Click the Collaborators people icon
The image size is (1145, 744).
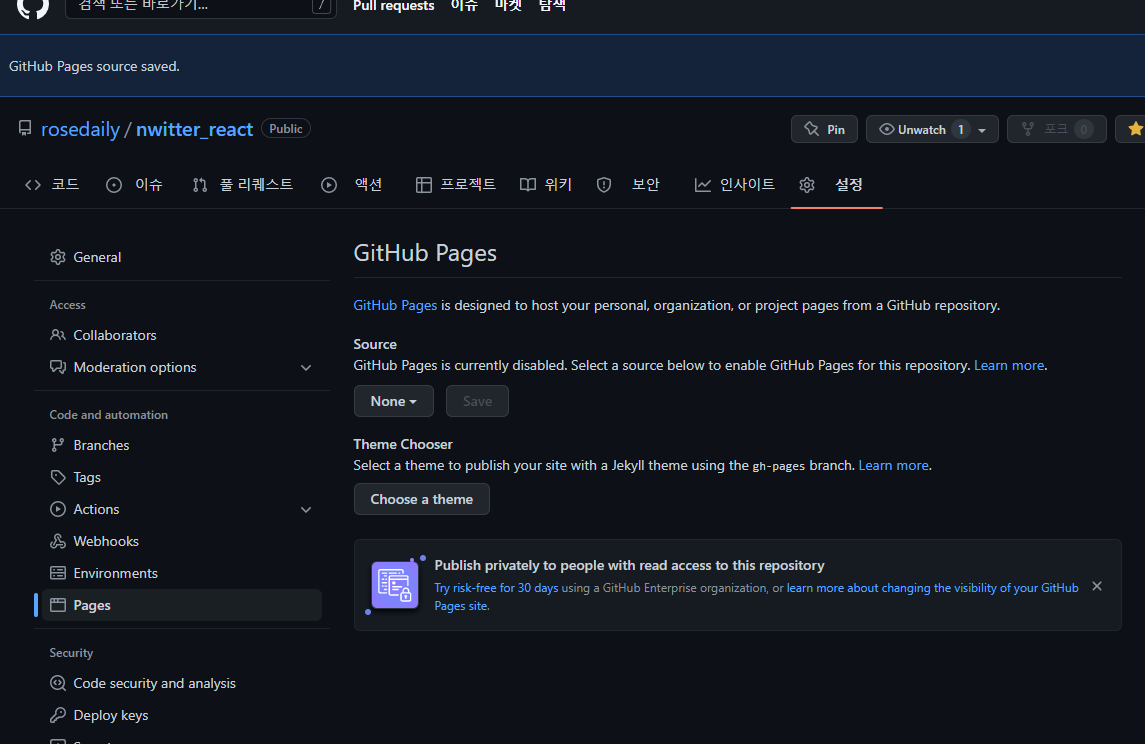(x=58, y=335)
